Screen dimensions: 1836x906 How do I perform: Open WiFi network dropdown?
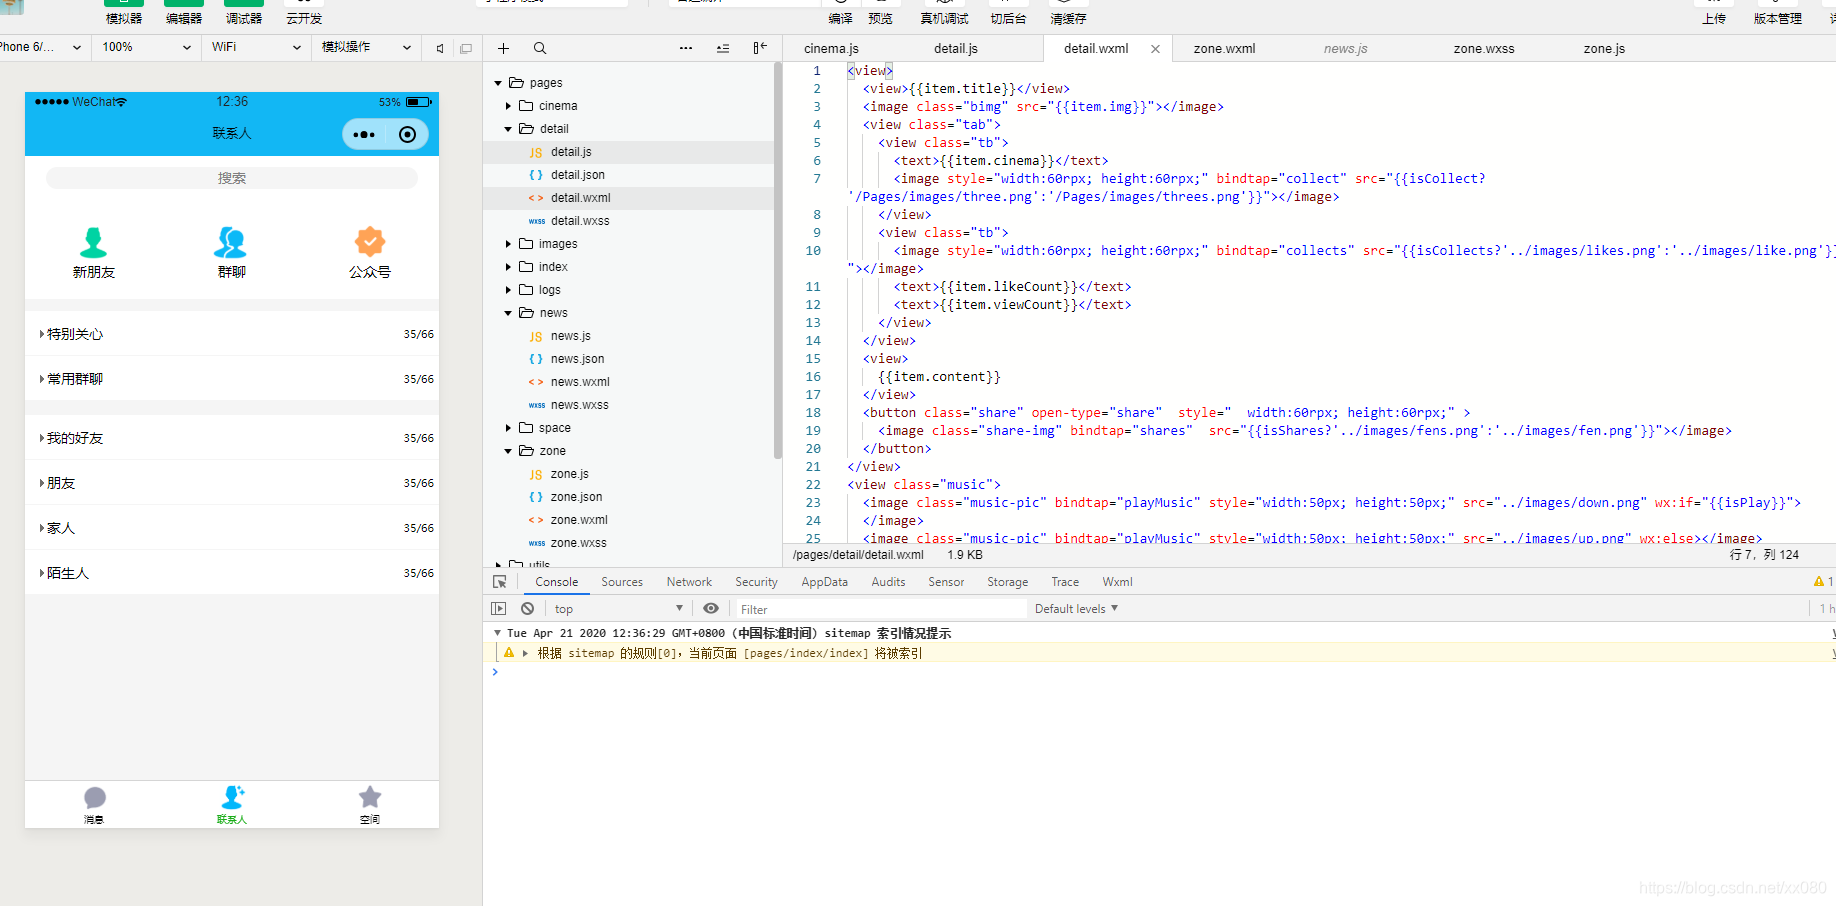click(256, 47)
